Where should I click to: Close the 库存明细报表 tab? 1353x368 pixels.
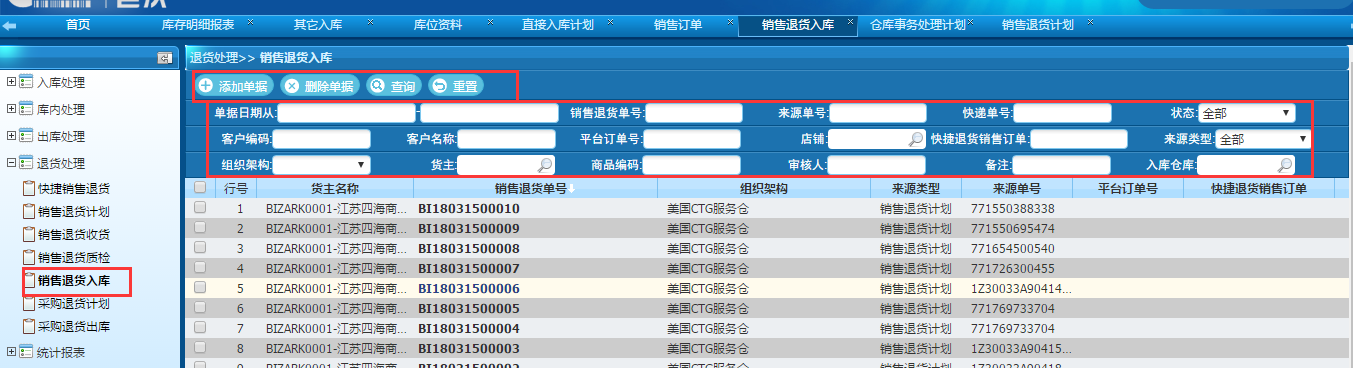[x=250, y=21]
